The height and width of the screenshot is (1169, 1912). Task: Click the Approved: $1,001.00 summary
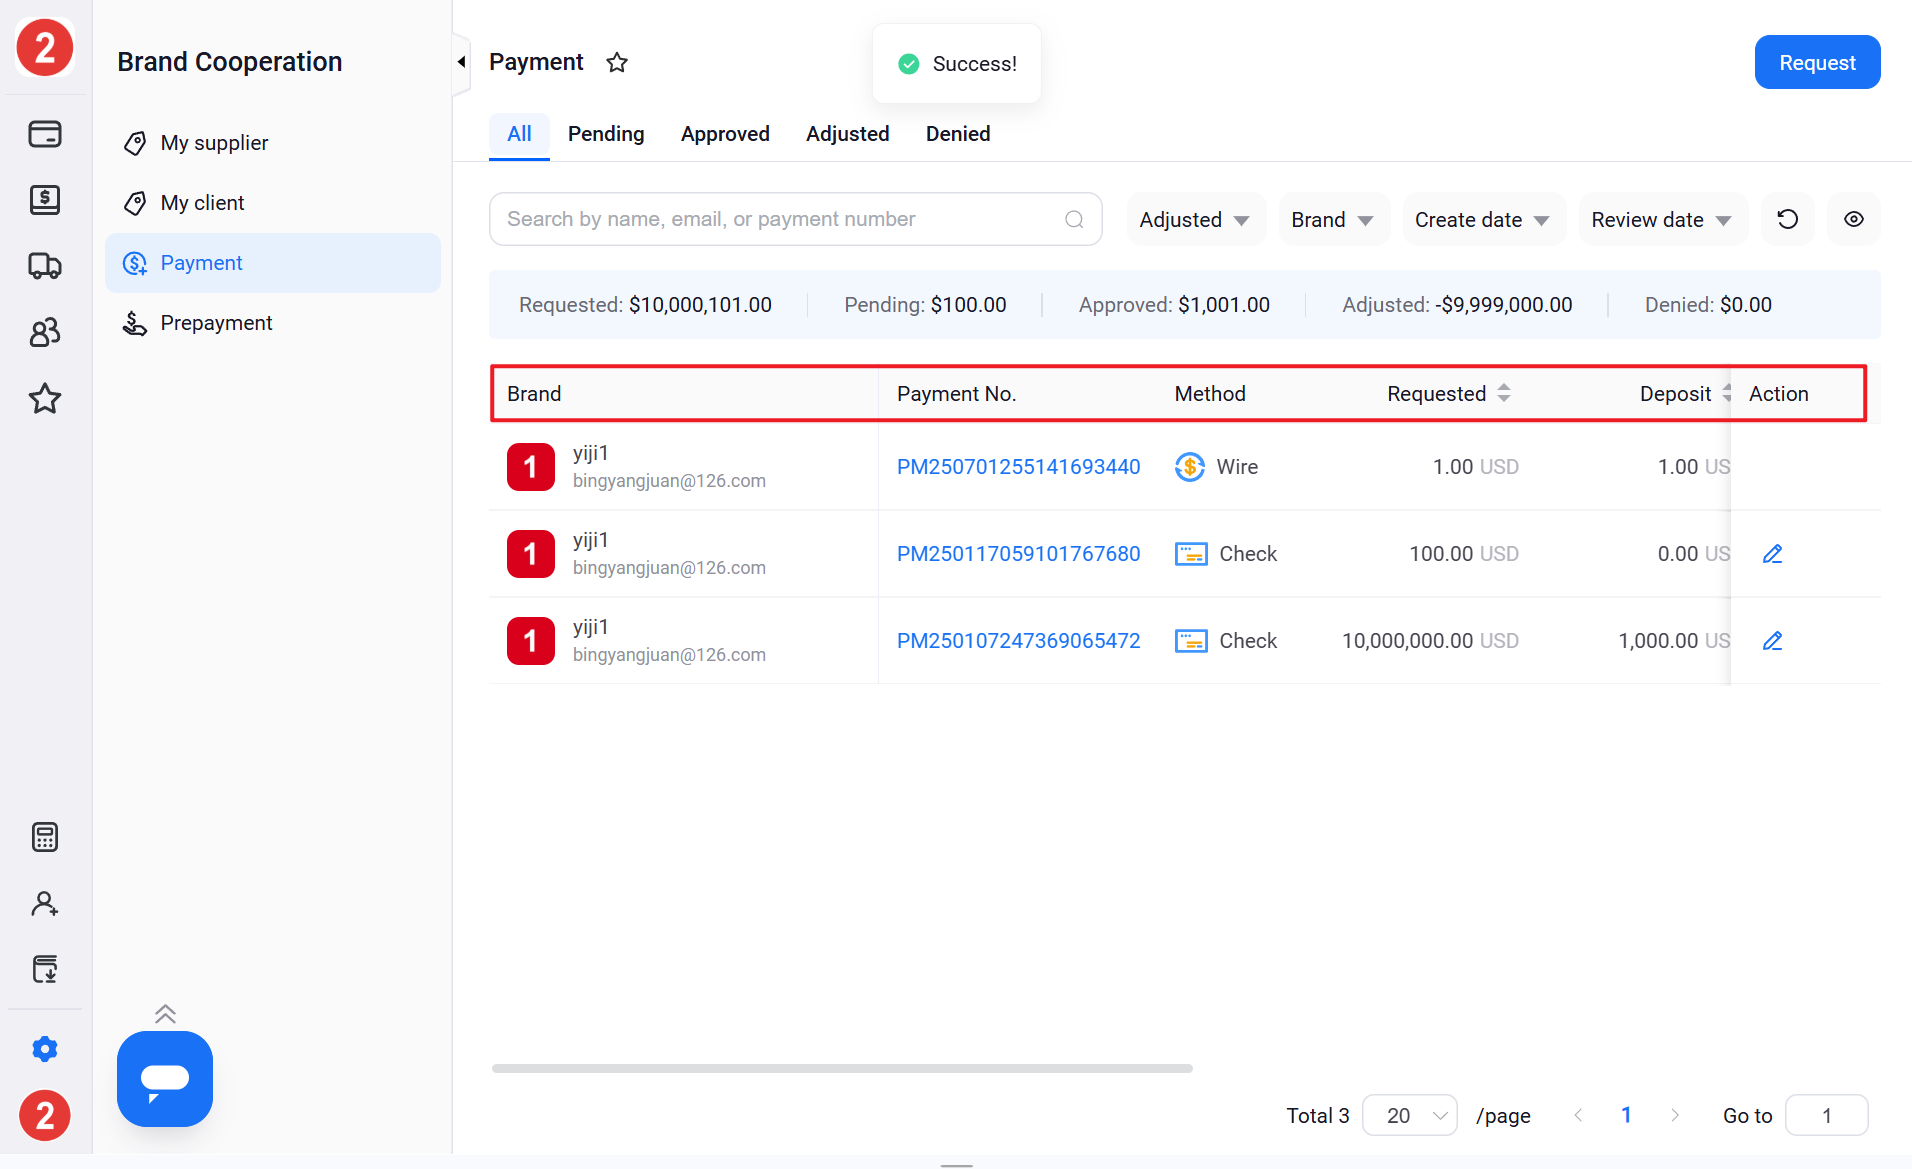(x=1174, y=305)
